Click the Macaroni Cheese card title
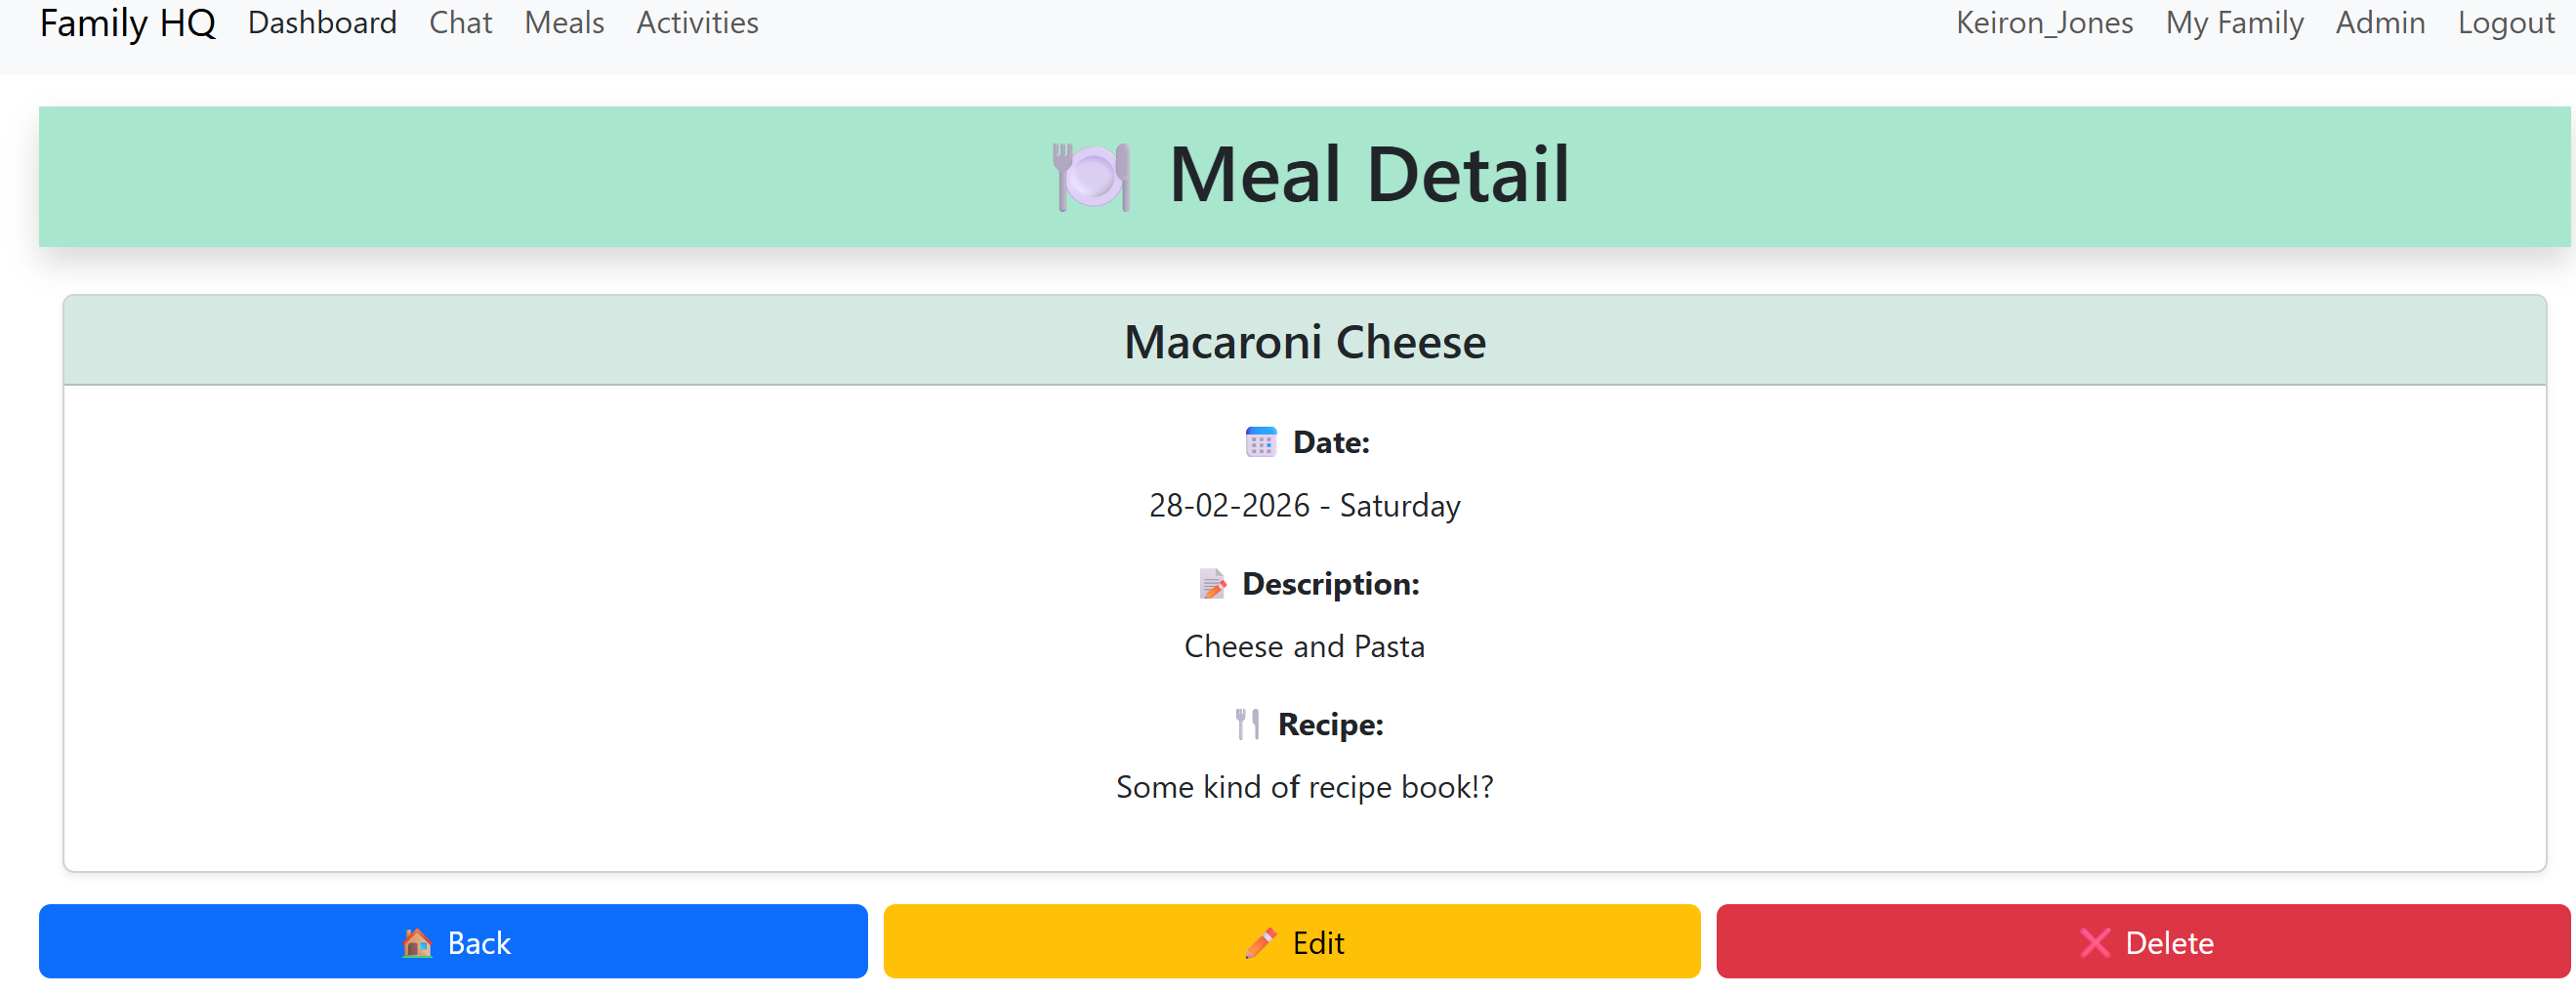The height and width of the screenshot is (994, 2576). coord(1305,341)
